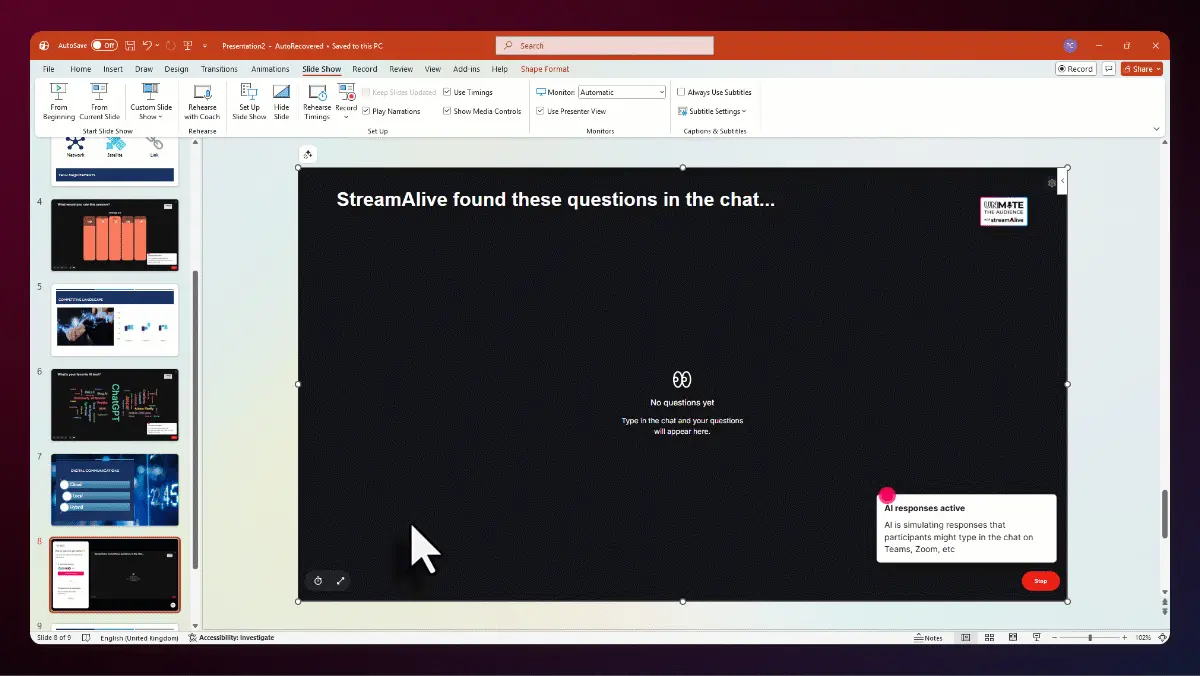Collapse the ribbon with chevron
Screen dimensions: 1200x676
(1157, 129)
